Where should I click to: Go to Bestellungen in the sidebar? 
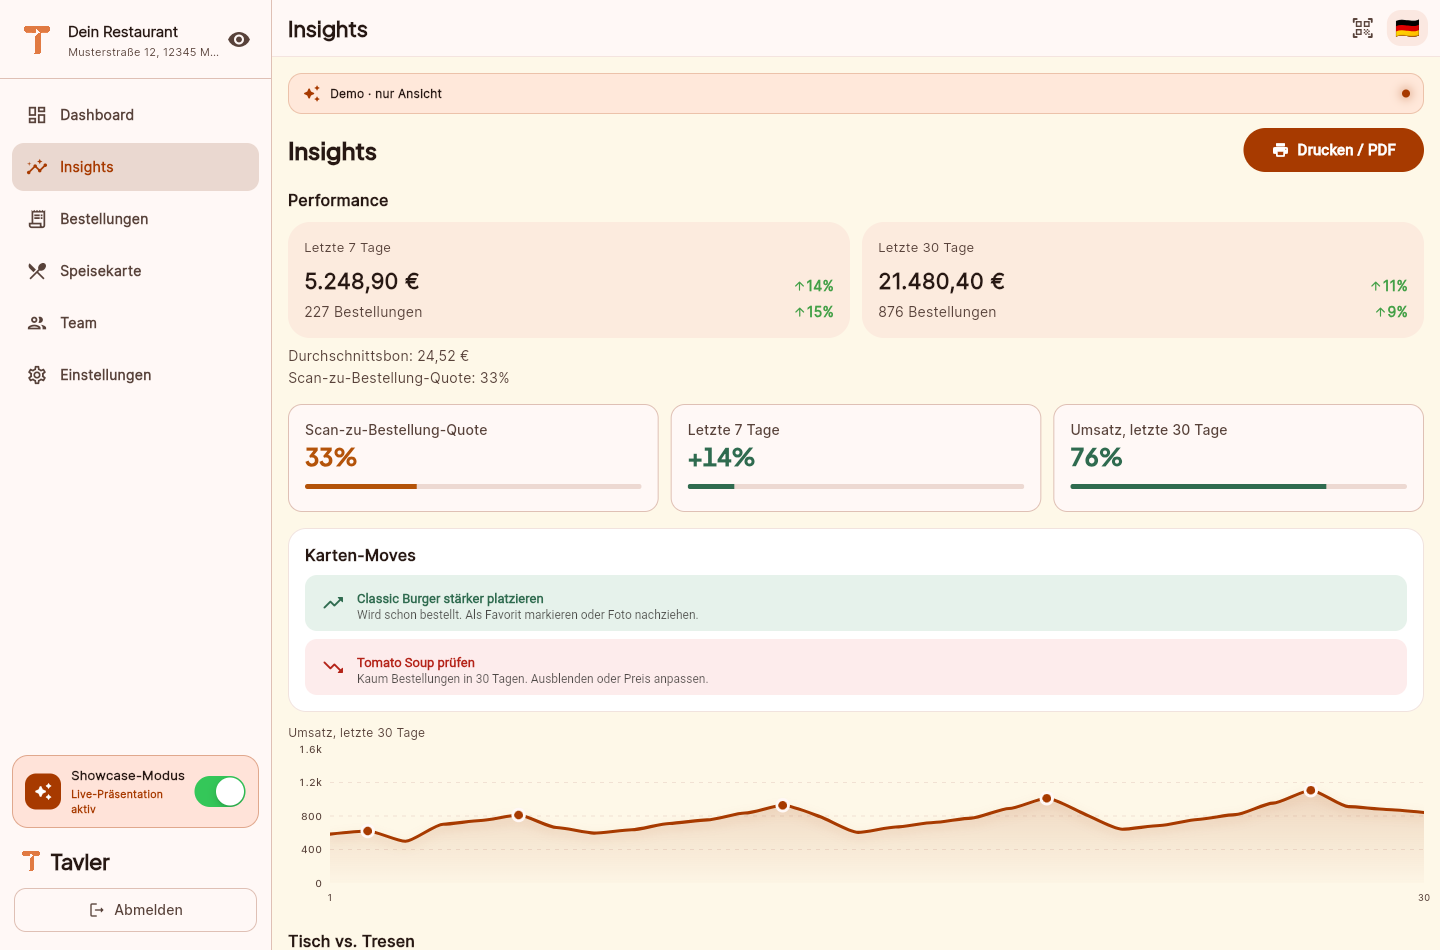point(135,219)
